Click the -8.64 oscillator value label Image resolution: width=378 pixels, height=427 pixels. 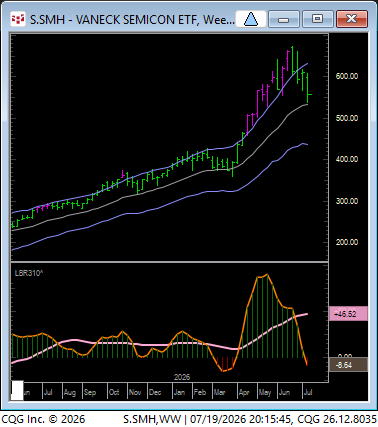pos(348,365)
